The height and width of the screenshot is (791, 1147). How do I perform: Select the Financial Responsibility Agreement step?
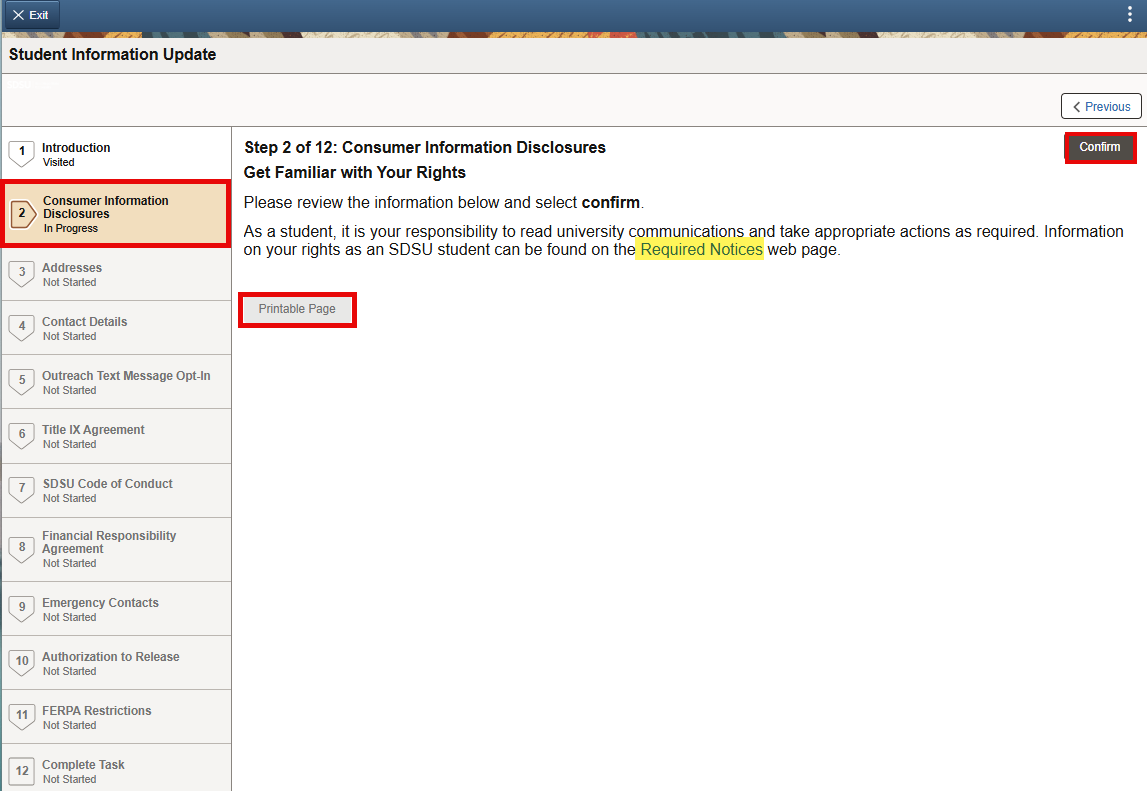click(x=115, y=548)
